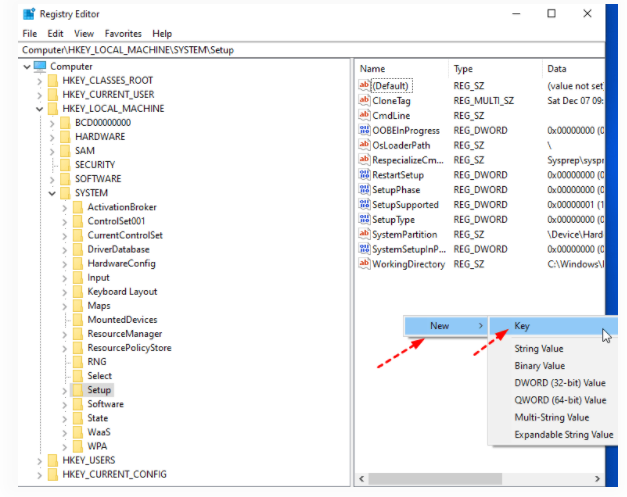Open the New submenu in context menu
This screenshot has width=627, height=497.
[x=445, y=326]
